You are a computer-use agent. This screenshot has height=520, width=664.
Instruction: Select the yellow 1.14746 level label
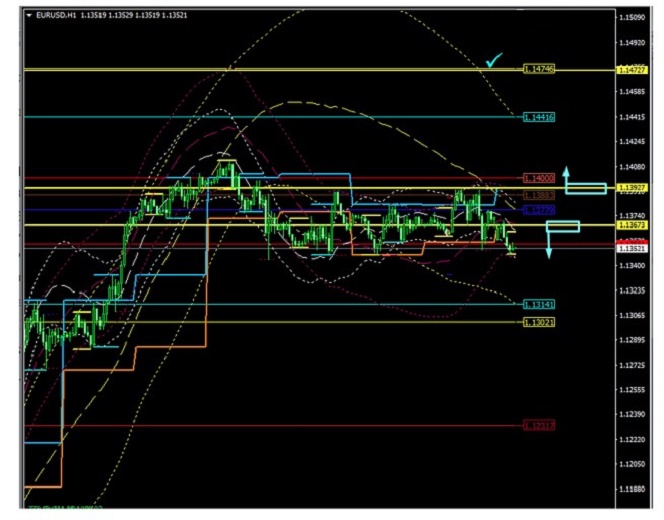coord(539,69)
